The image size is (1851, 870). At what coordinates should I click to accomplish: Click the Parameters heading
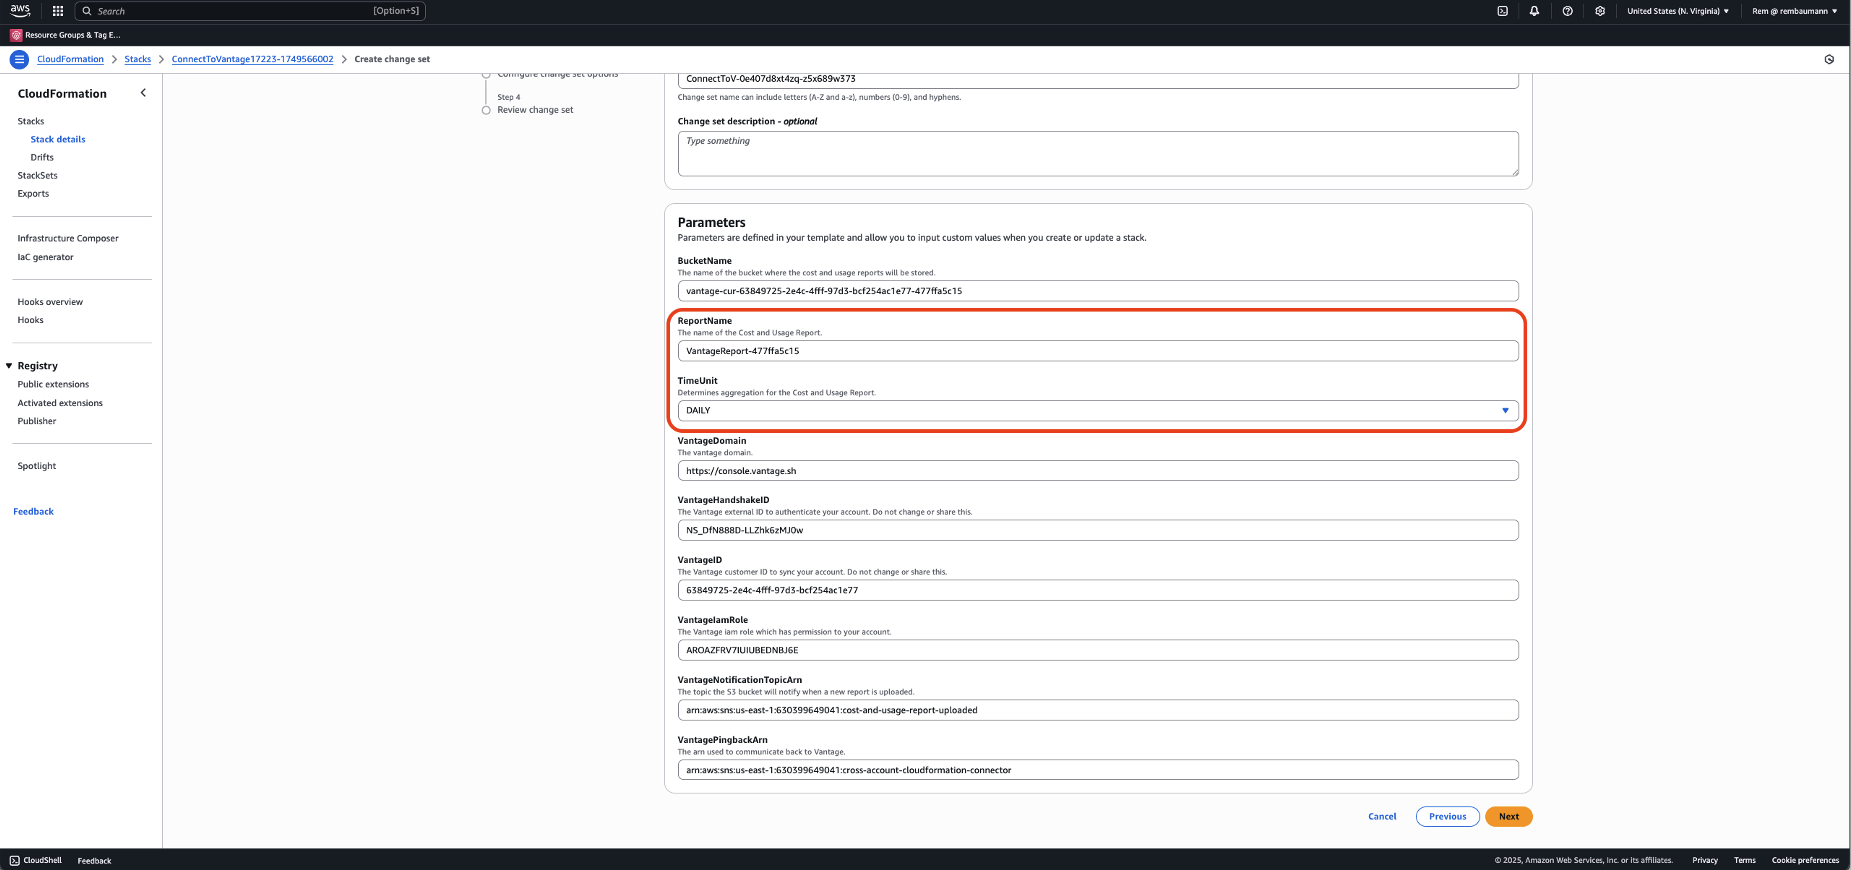point(711,223)
